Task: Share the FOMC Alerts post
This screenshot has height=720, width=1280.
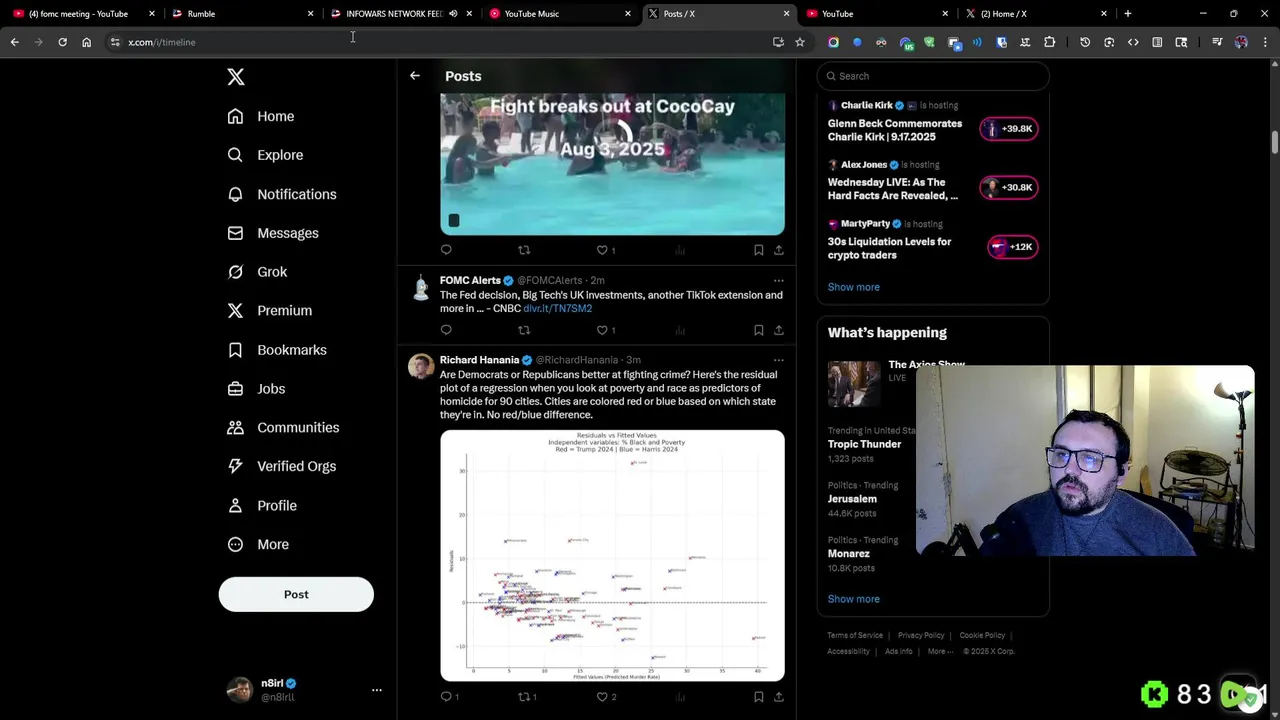Action: click(779, 330)
